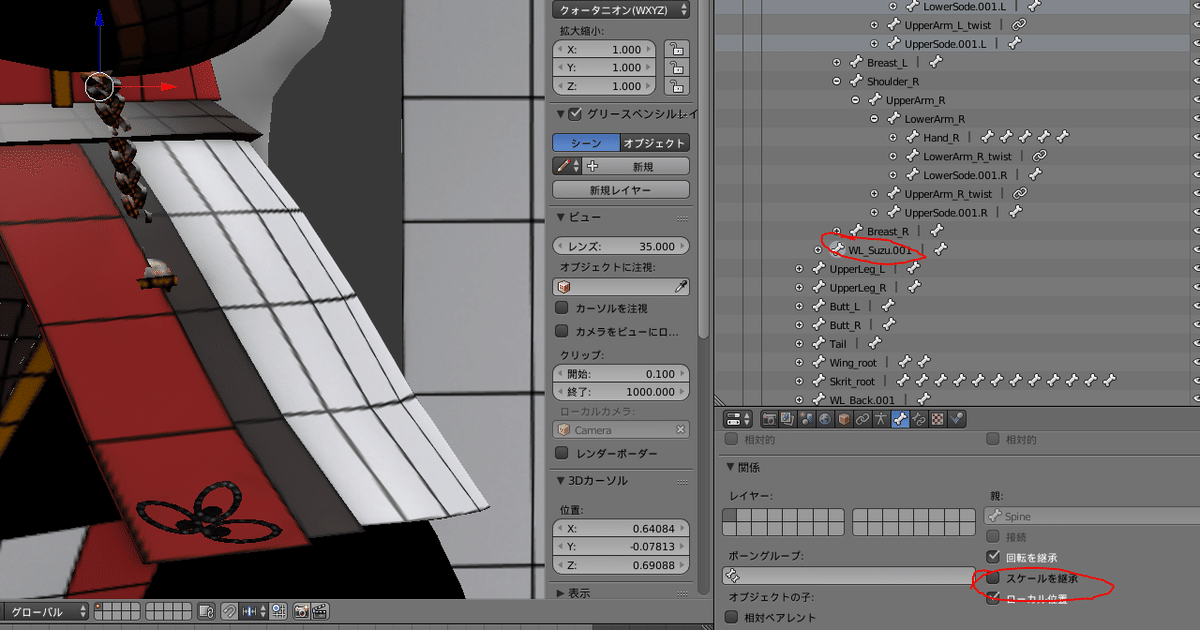Enable レンダーボーダー checkbox
The height and width of the screenshot is (630, 1200).
[562, 453]
